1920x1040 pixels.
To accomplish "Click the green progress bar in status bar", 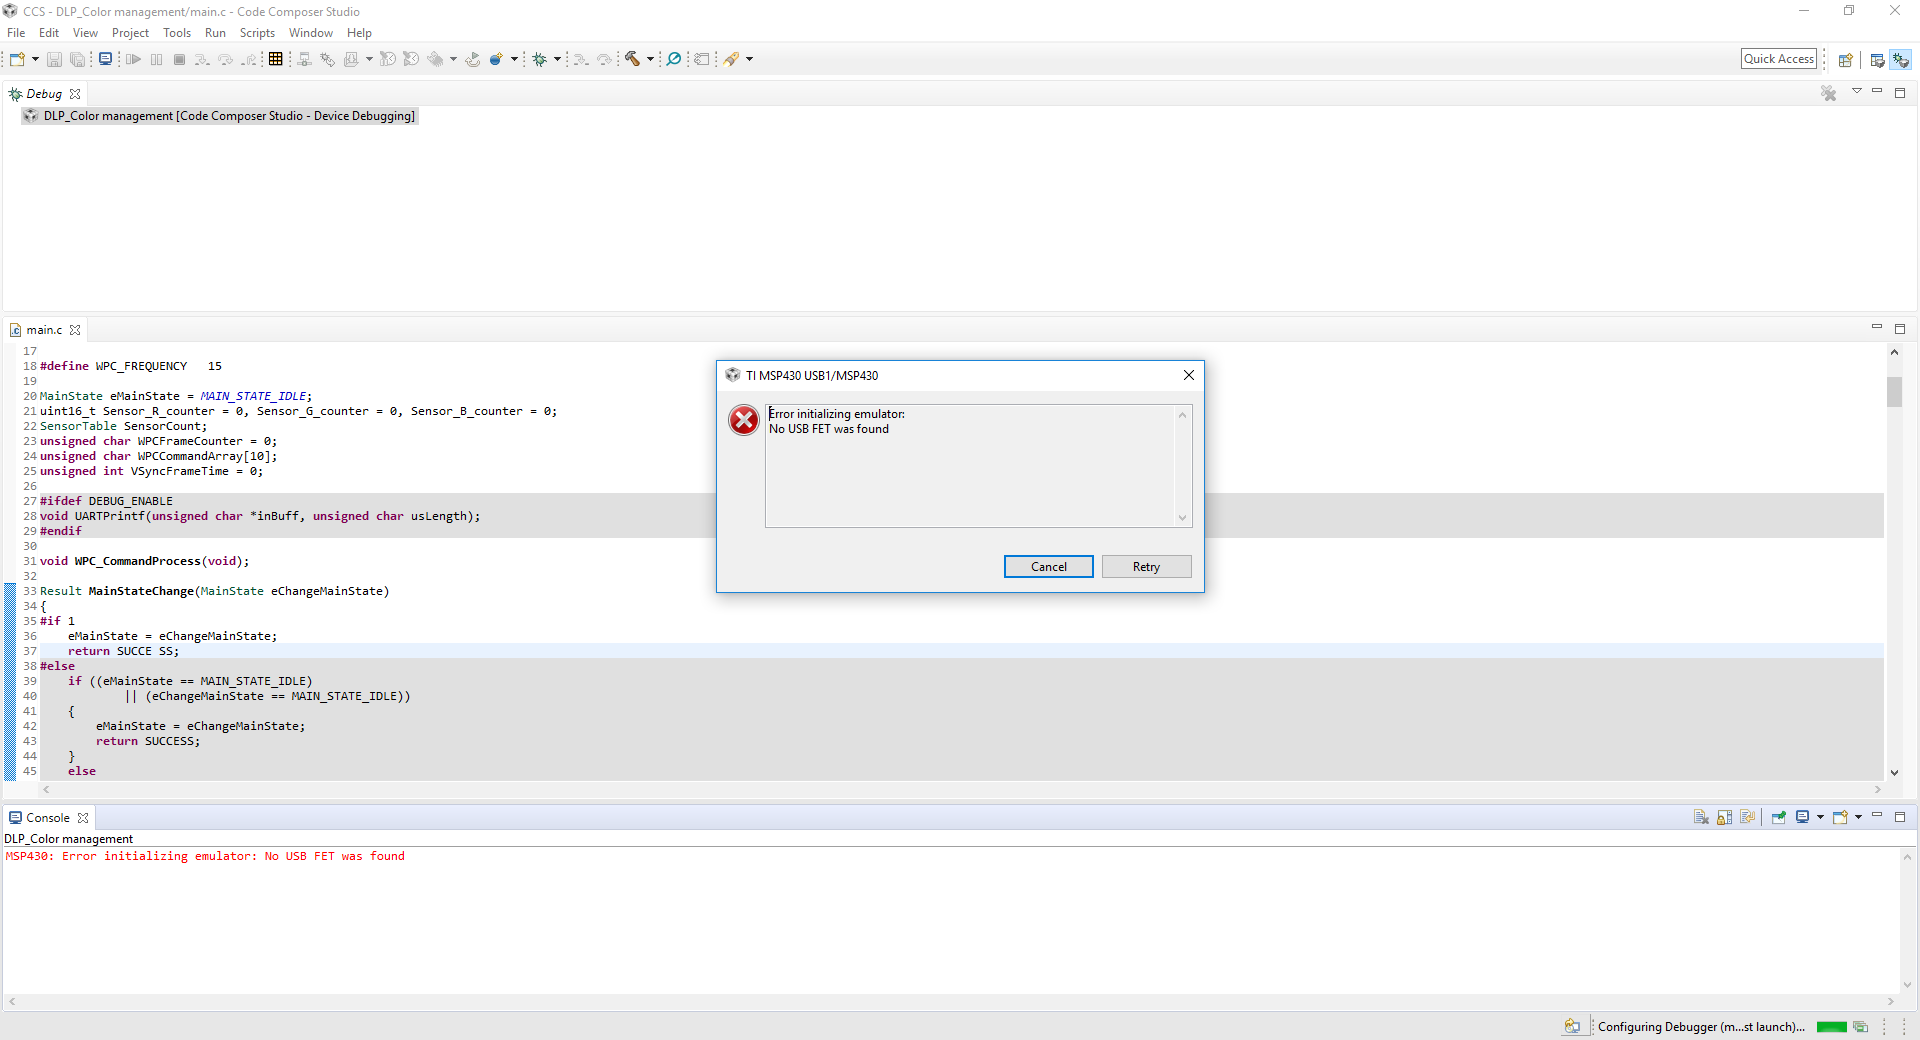I will coord(1831,1027).
